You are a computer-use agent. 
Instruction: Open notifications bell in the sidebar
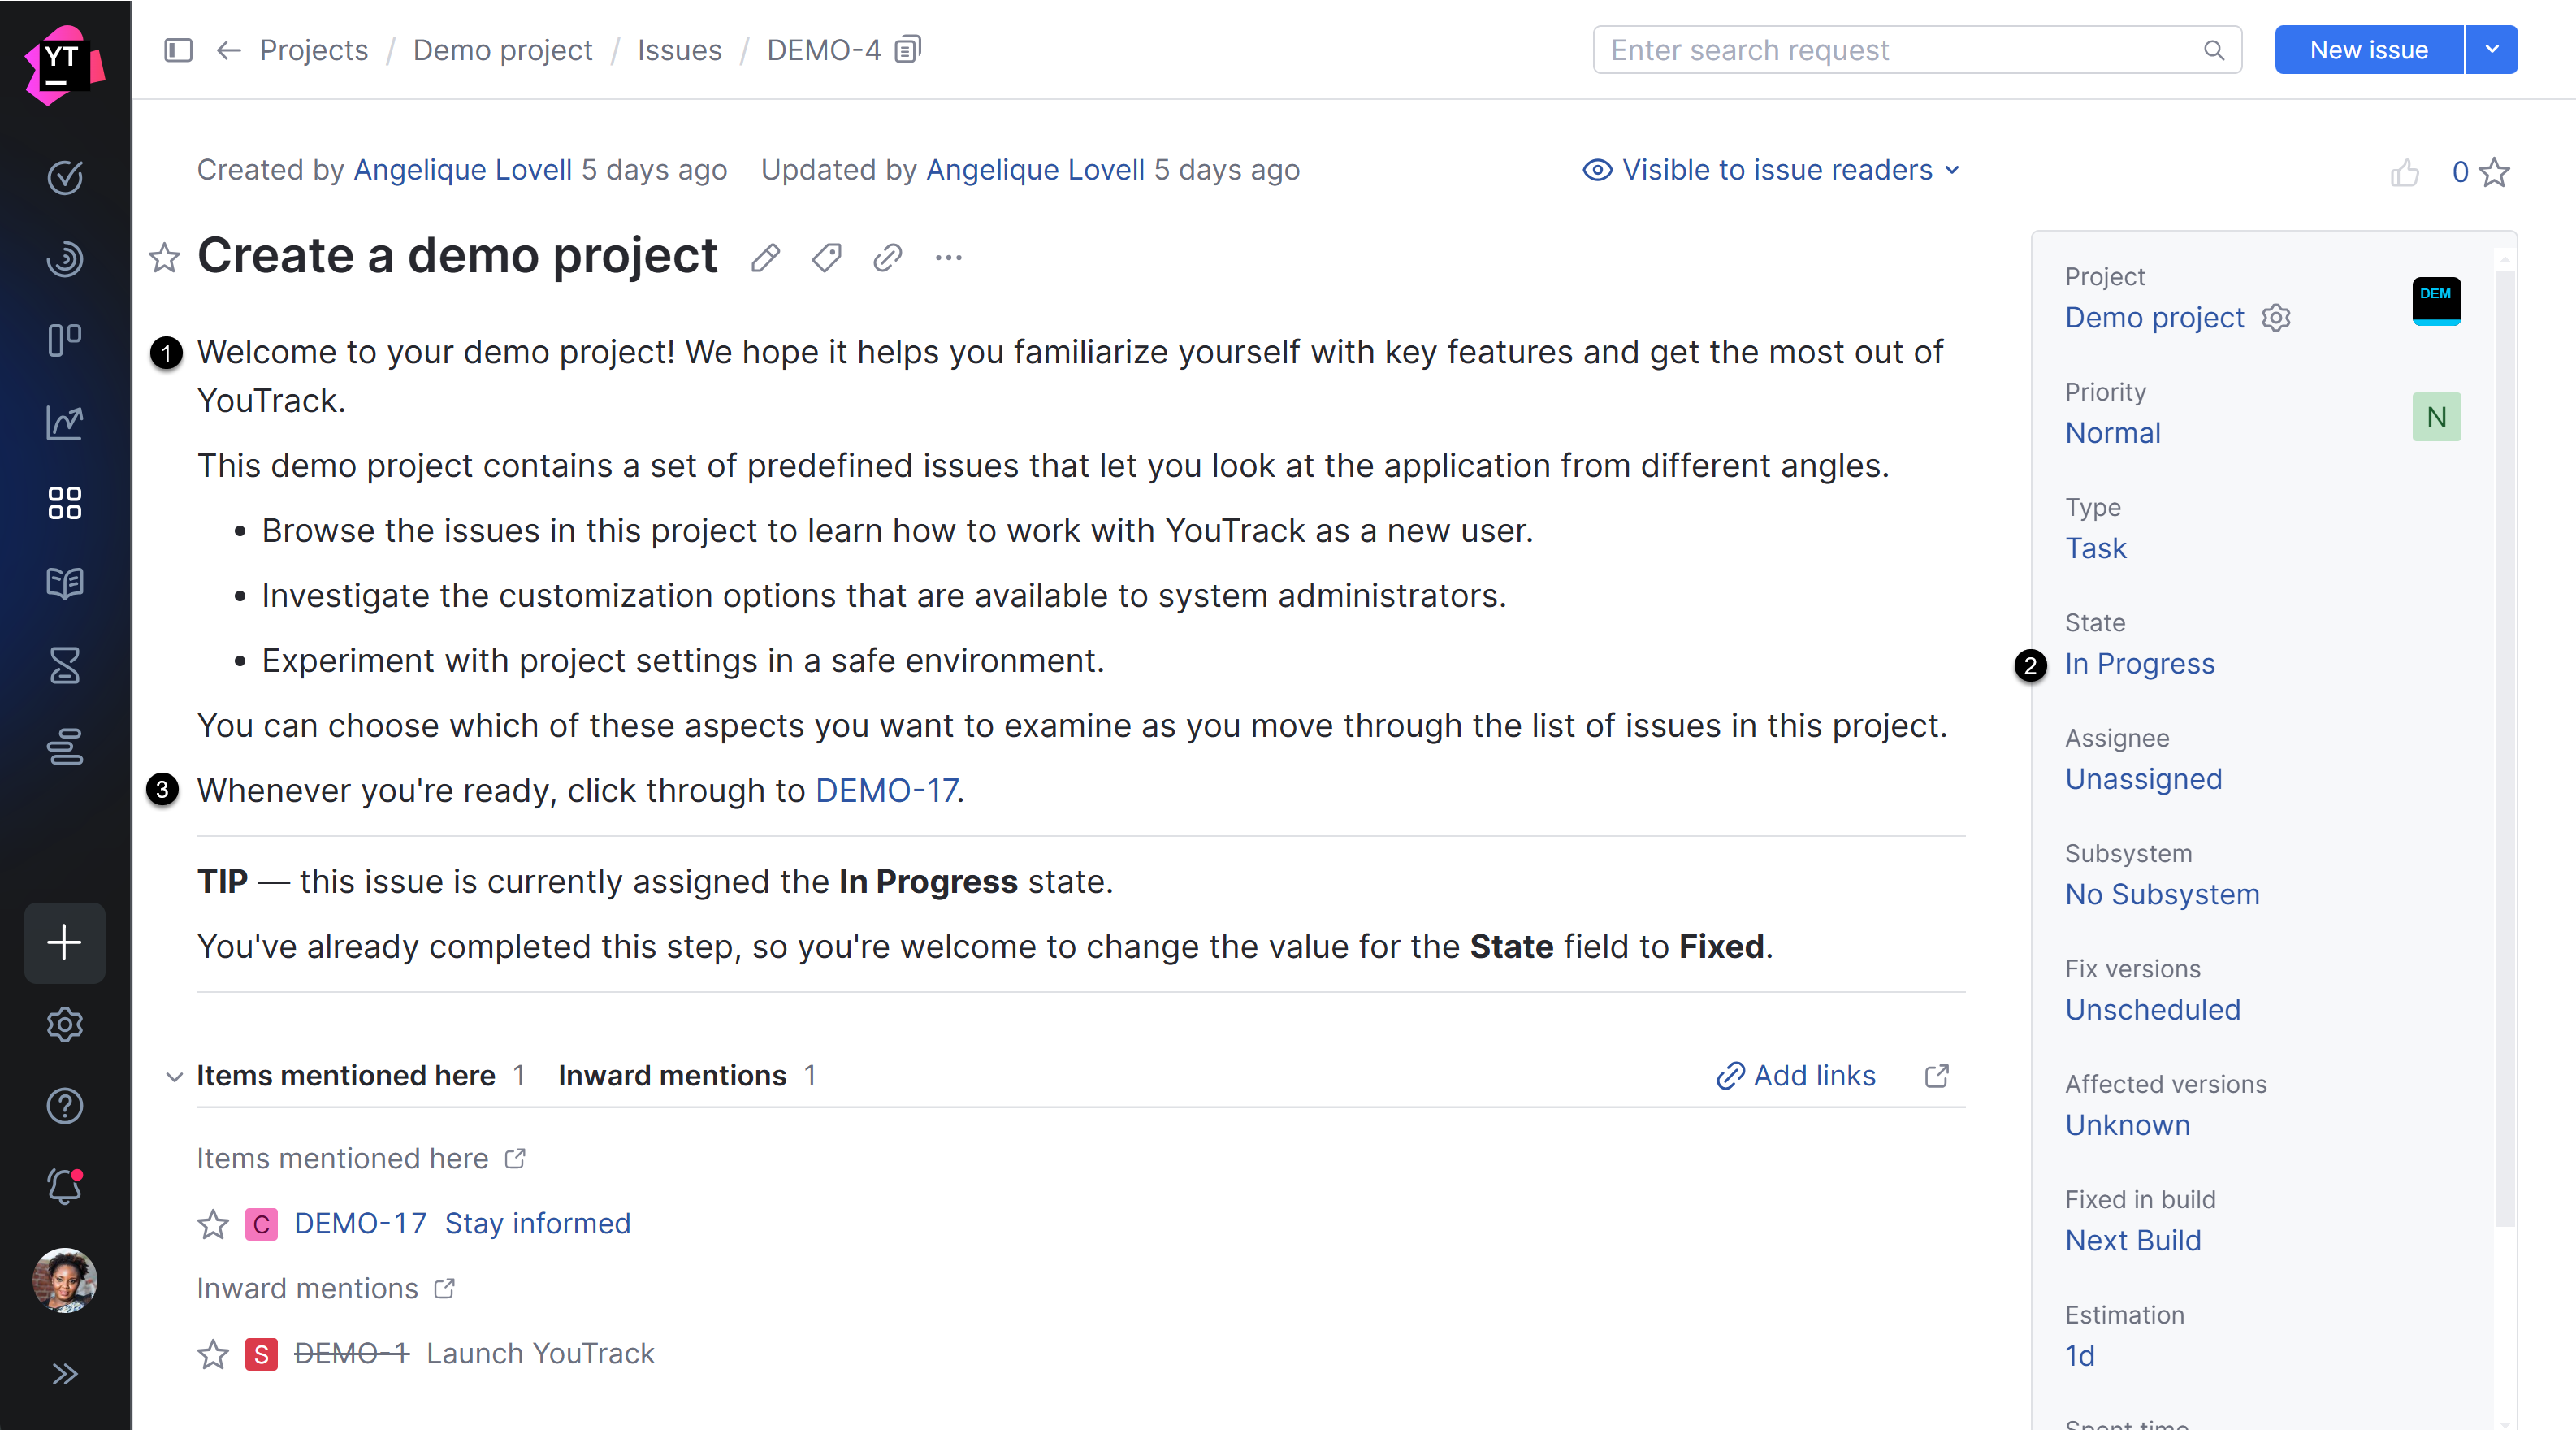pyautogui.click(x=65, y=1186)
